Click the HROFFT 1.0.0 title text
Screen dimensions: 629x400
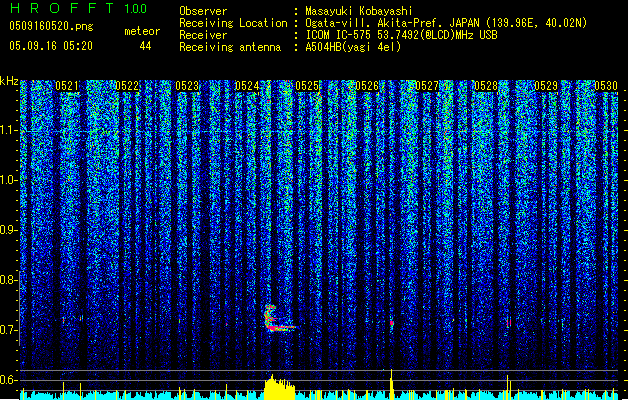79,8
